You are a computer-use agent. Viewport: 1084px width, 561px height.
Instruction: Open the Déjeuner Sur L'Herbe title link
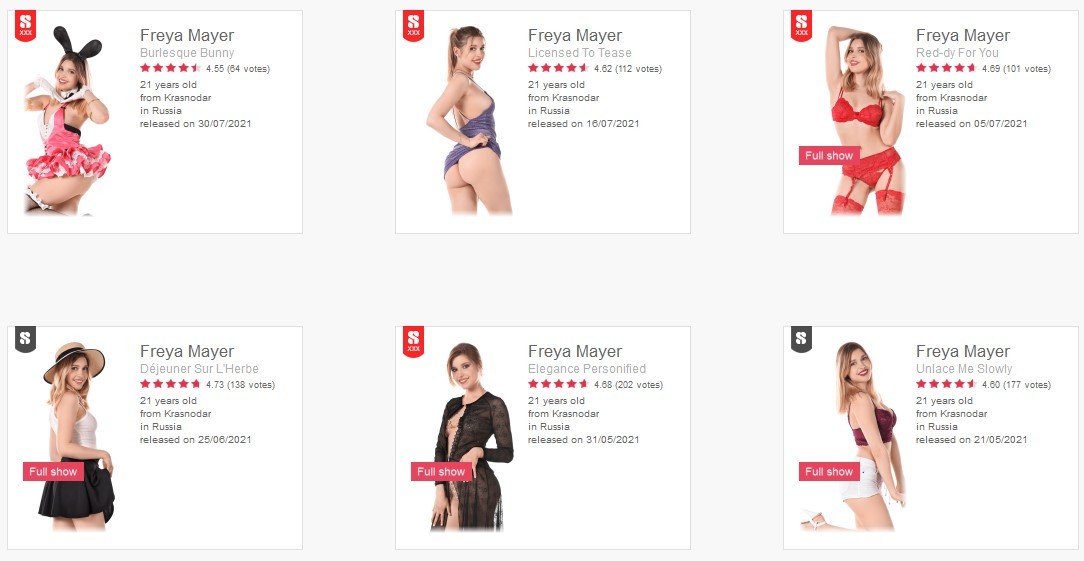199,369
